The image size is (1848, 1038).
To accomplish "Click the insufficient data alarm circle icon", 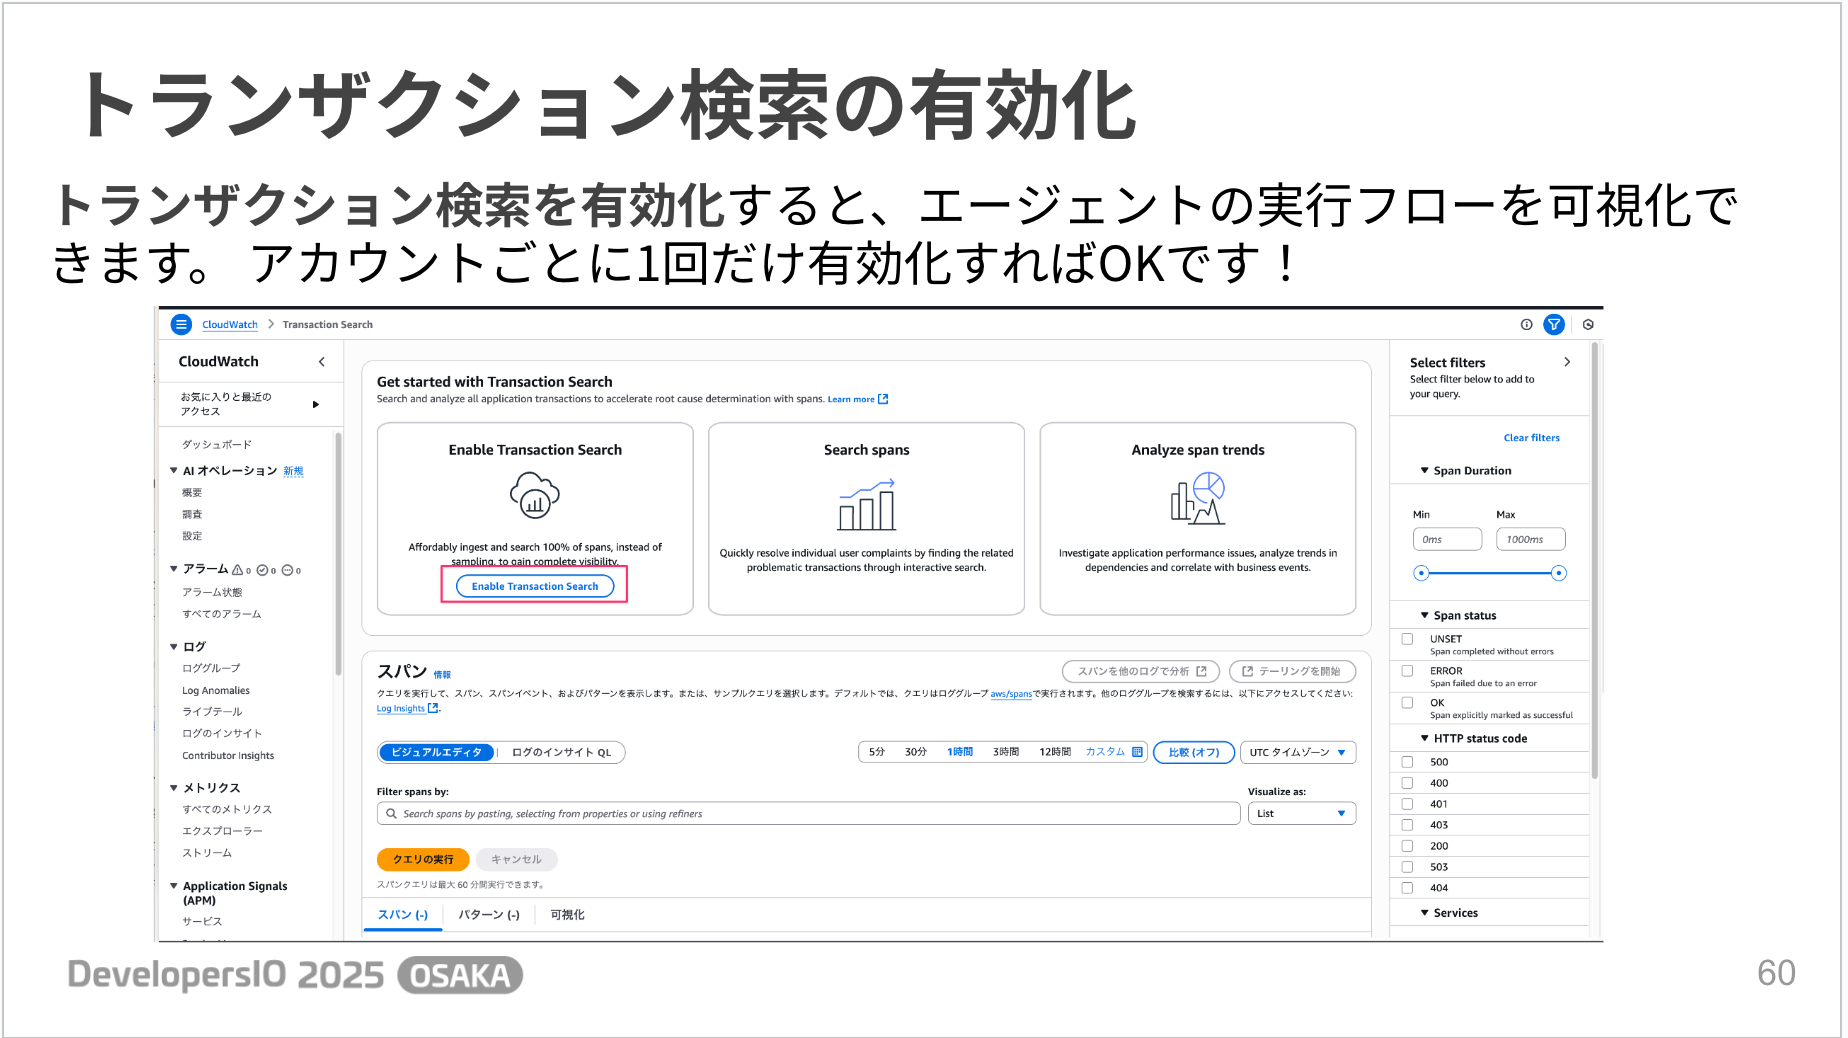I will 287,570.
